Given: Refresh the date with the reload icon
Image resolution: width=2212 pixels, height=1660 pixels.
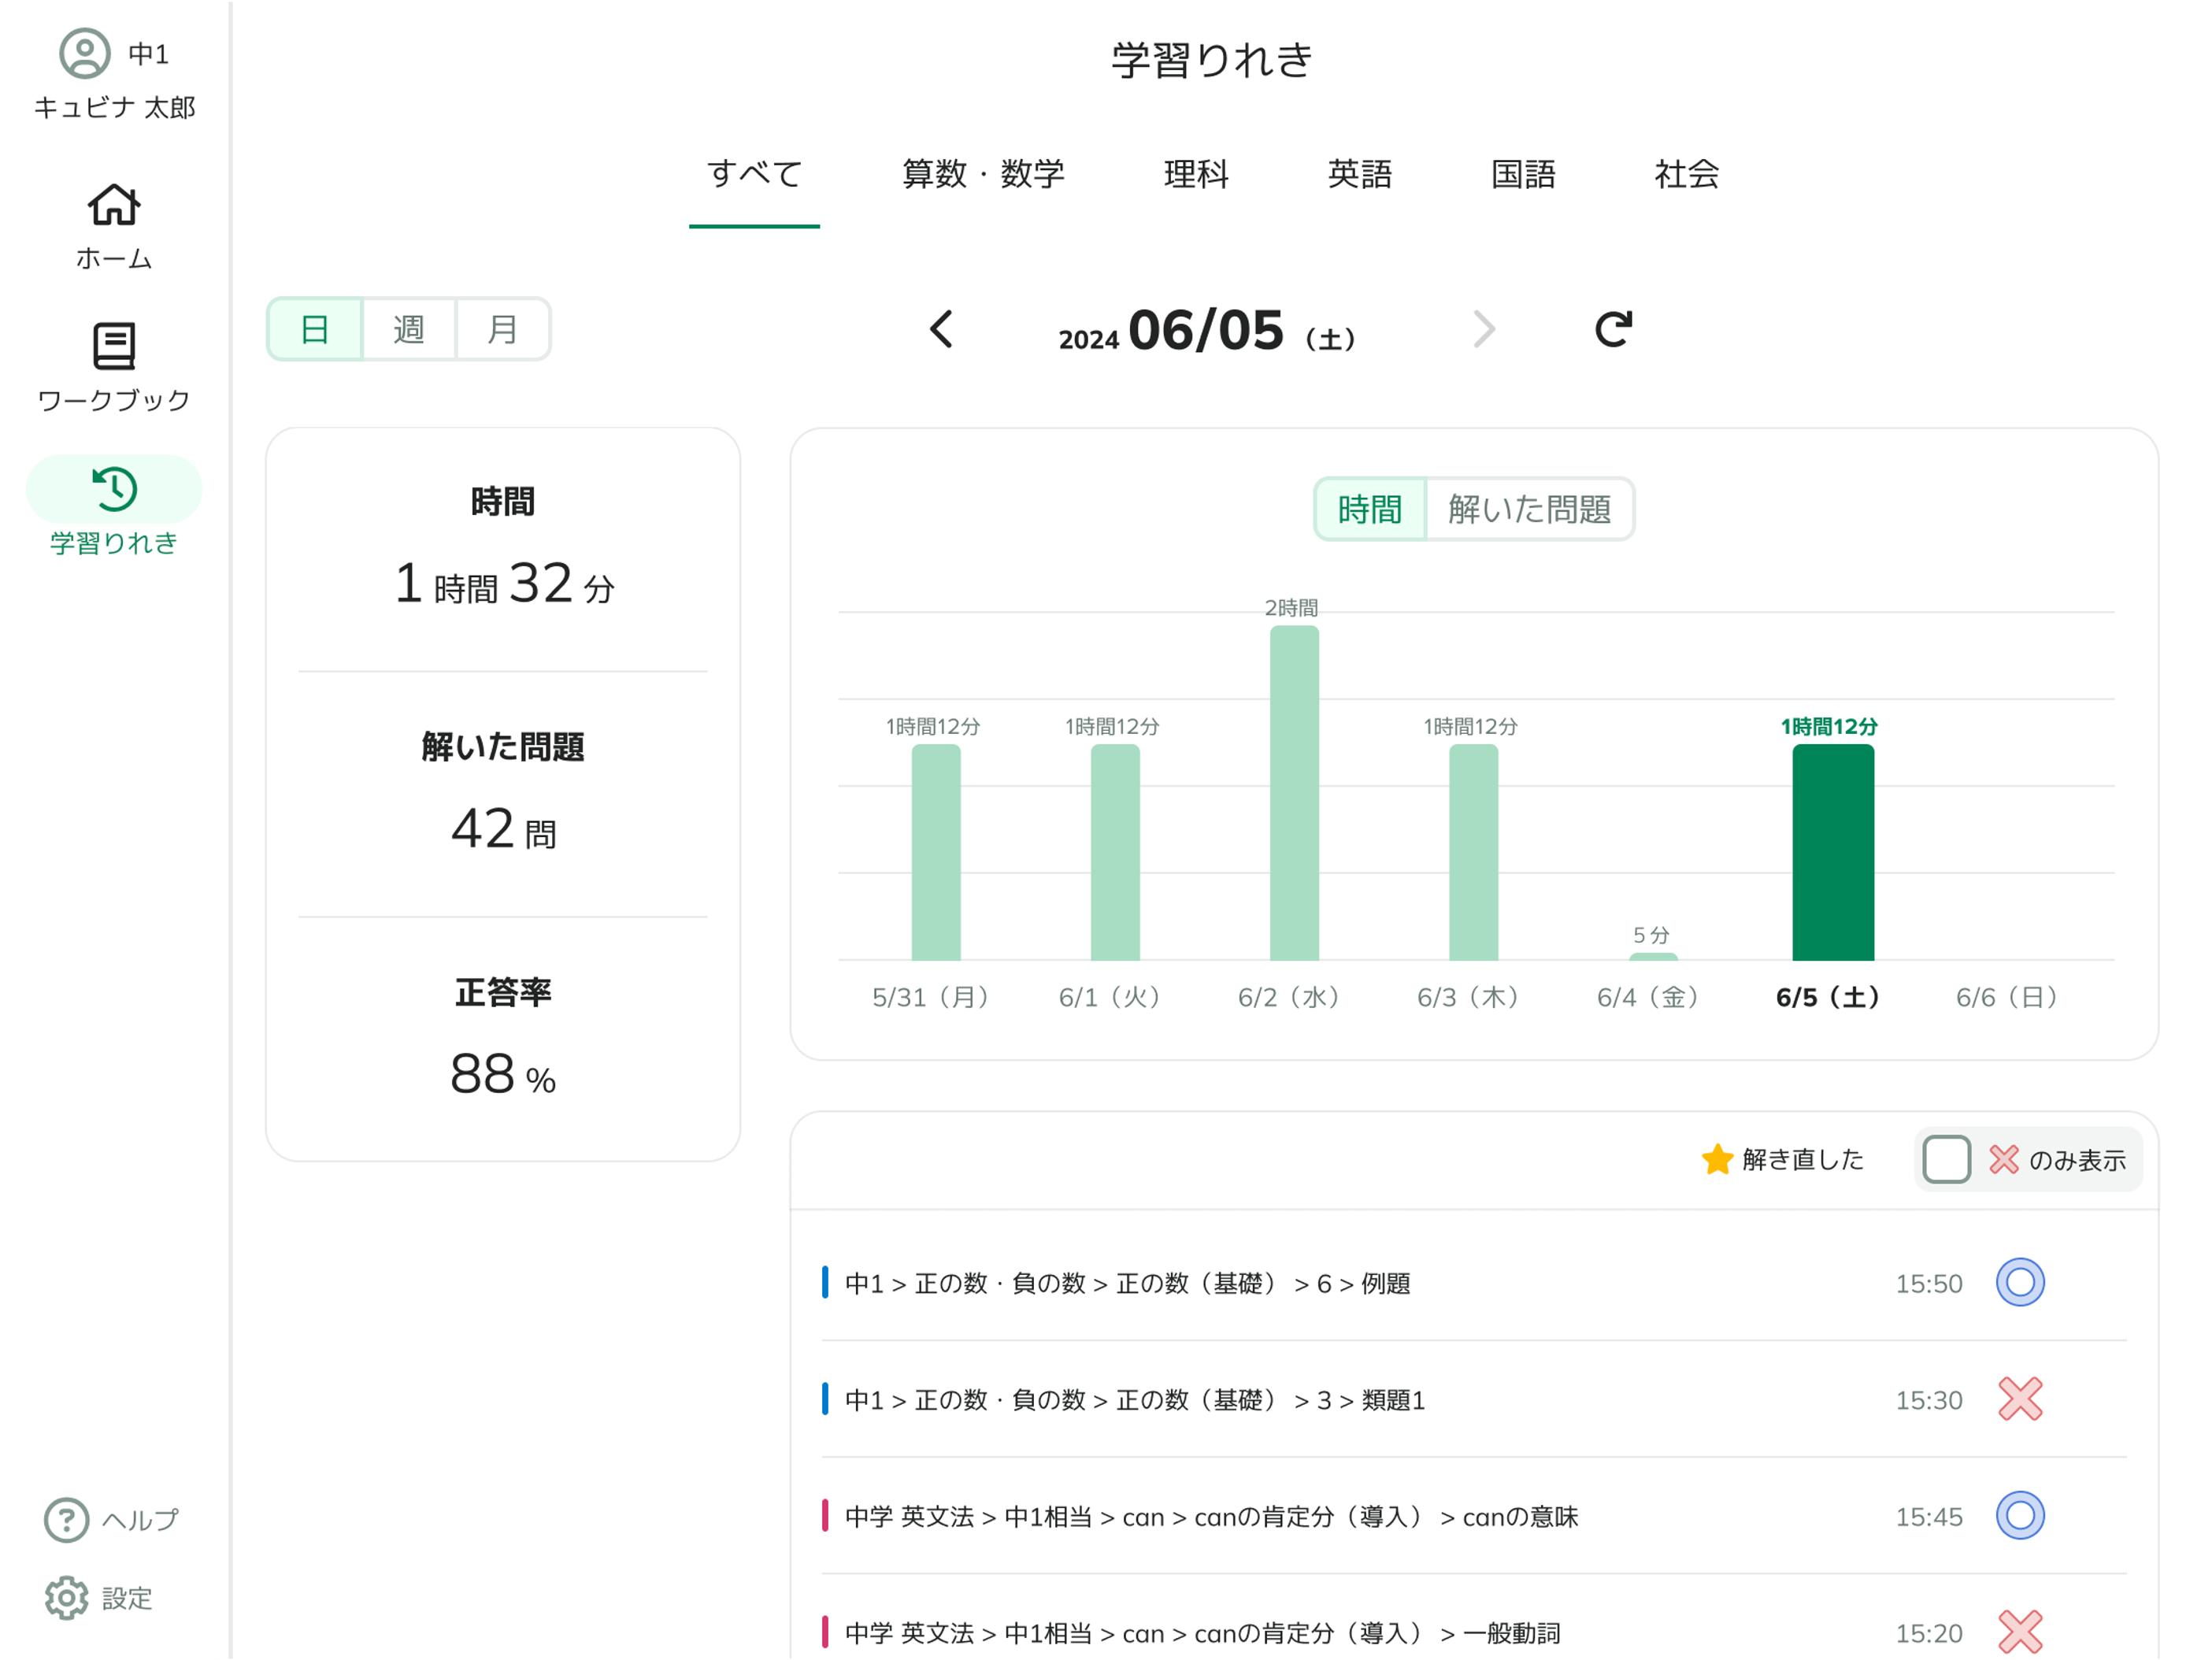Looking at the screenshot, I should 1612,329.
